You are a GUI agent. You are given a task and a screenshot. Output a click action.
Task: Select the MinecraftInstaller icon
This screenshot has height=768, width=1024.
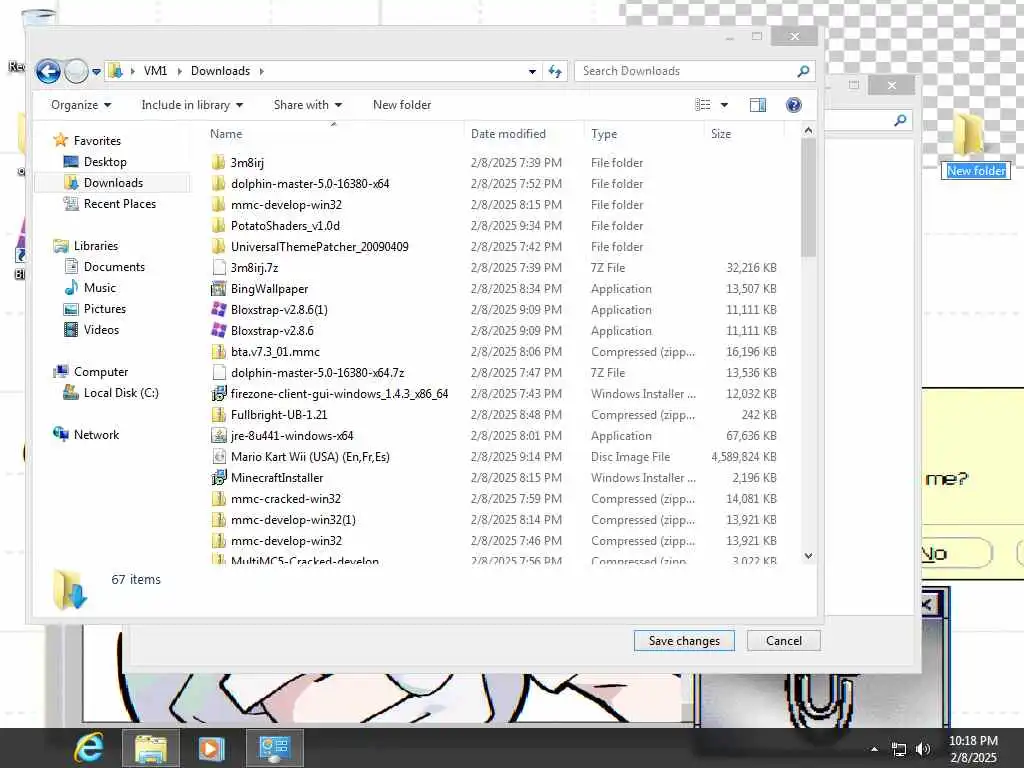pyautogui.click(x=219, y=477)
